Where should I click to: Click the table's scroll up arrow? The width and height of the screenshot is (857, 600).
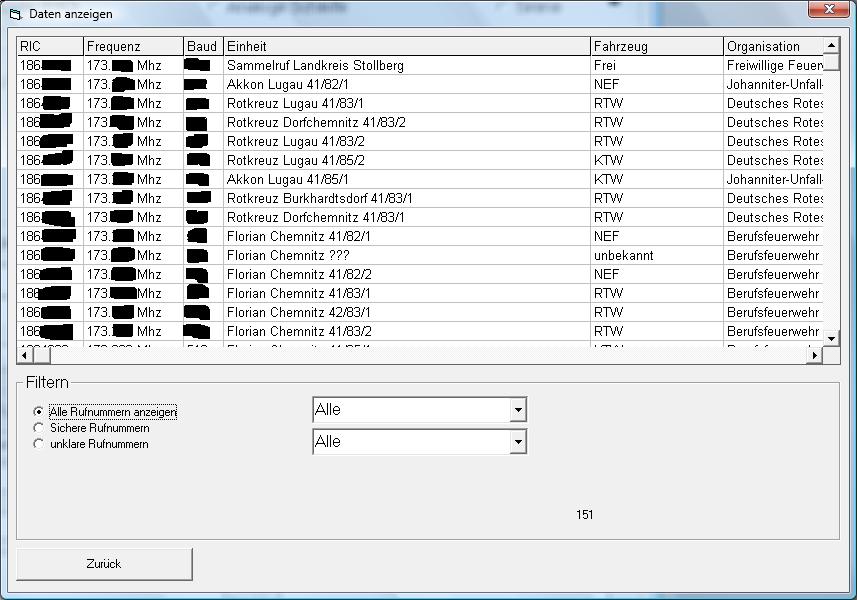tap(831, 46)
